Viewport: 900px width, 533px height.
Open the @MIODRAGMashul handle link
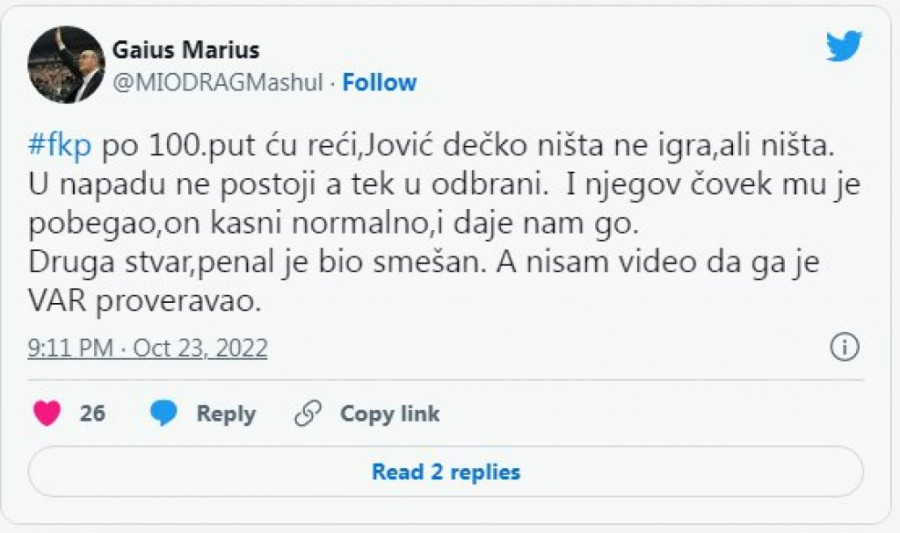point(218,83)
